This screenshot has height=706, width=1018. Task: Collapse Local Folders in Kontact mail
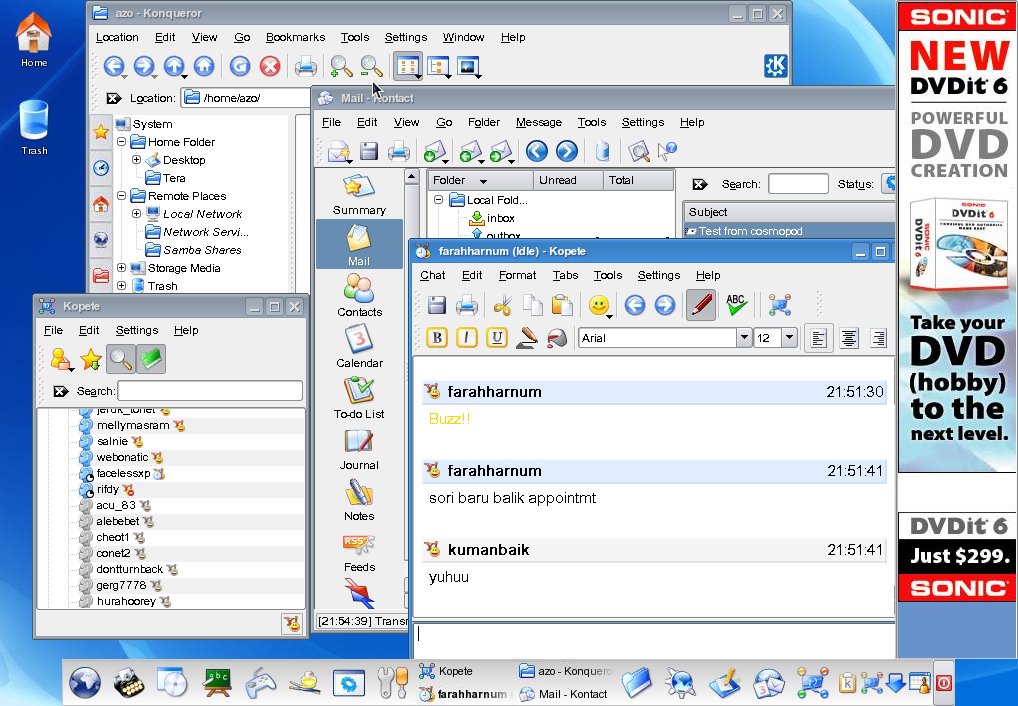click(438, 199)
